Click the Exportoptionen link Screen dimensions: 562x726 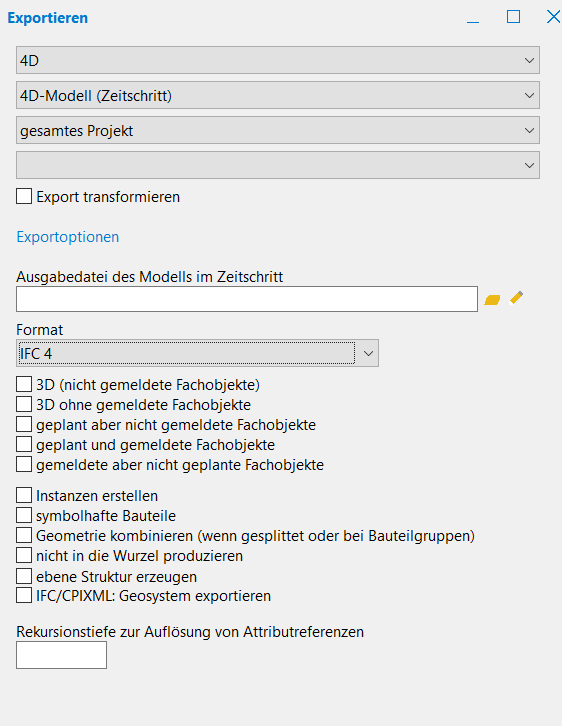click(x=68, y=237)
